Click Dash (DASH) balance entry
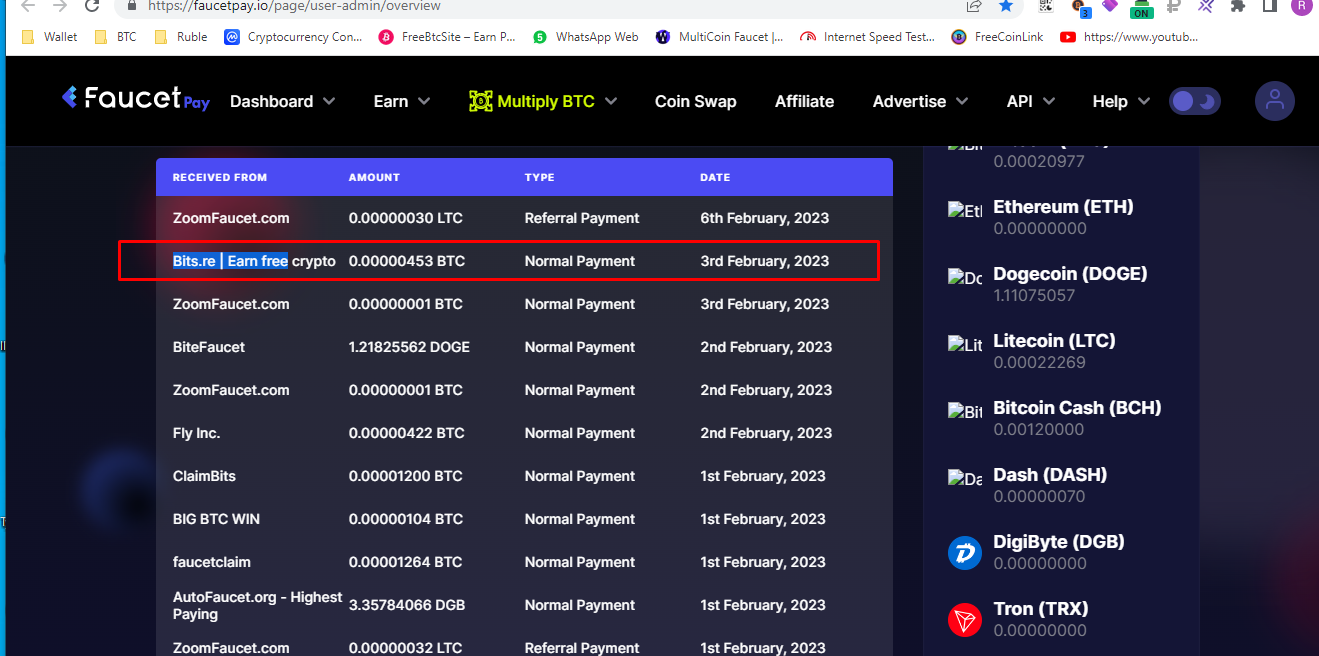Viewport: 1319px width, 656px height. (1050, 485)
